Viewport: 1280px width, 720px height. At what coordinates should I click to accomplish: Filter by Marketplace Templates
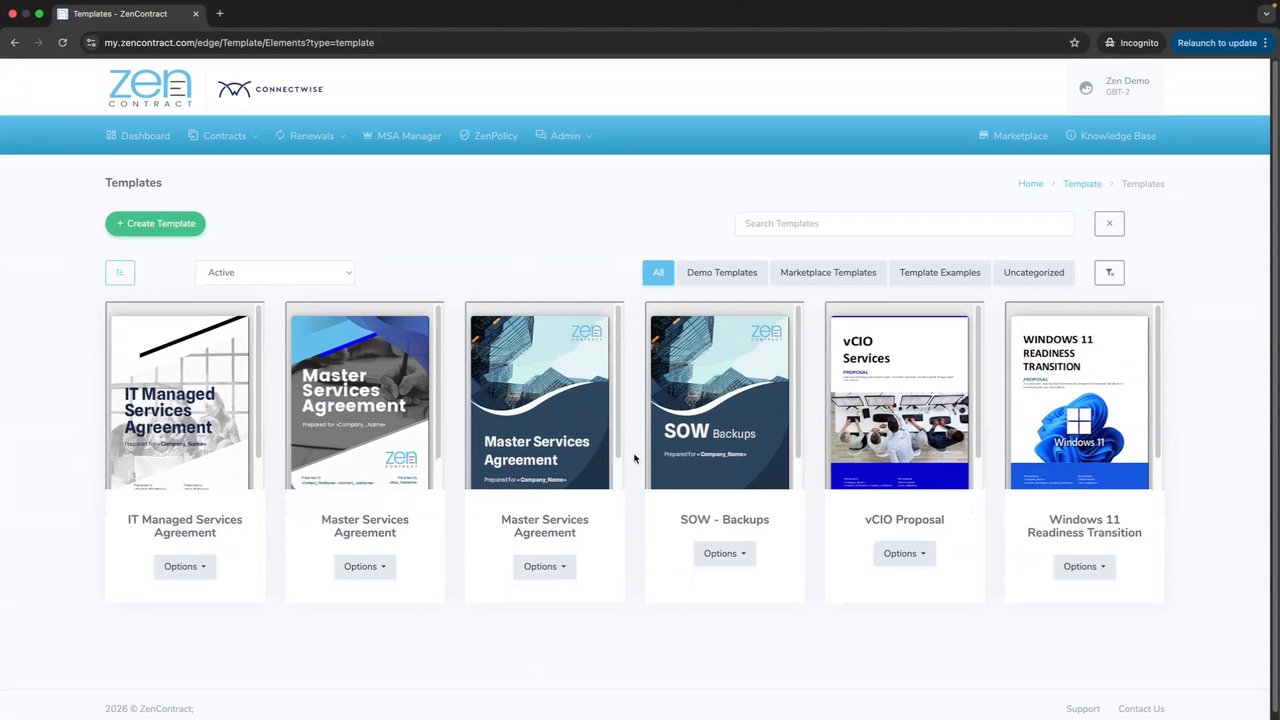click(828, 272)
